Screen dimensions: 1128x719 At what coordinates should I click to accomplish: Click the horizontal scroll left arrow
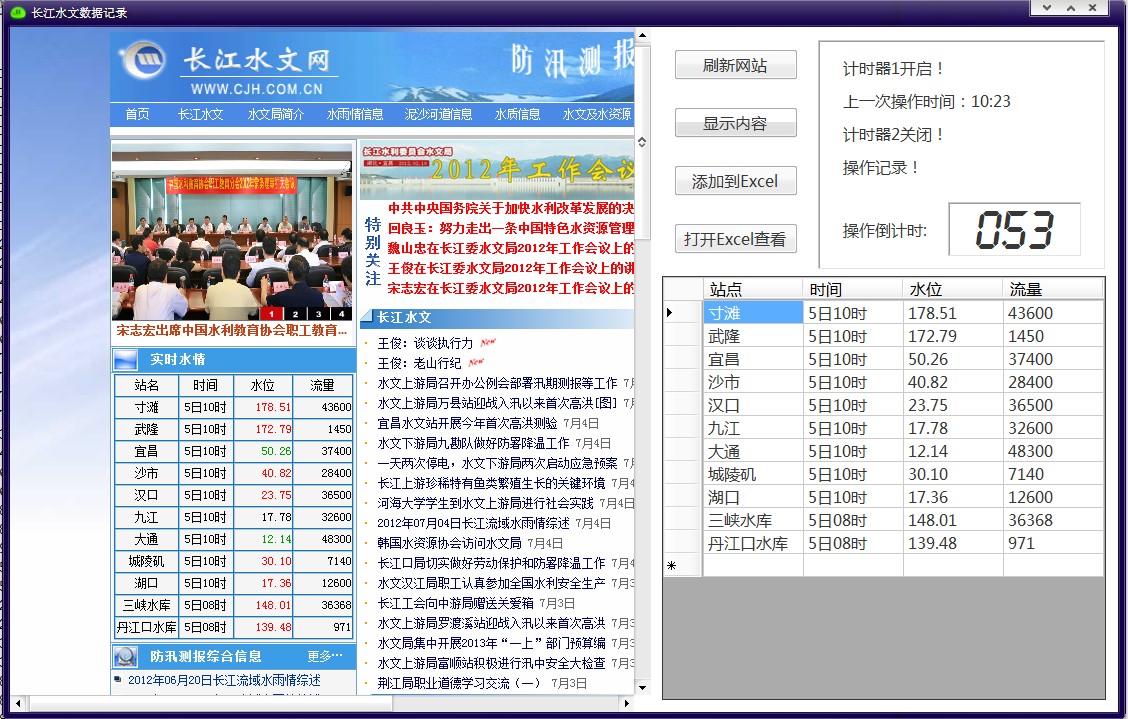pyautogui.click(x=18, y=703)
